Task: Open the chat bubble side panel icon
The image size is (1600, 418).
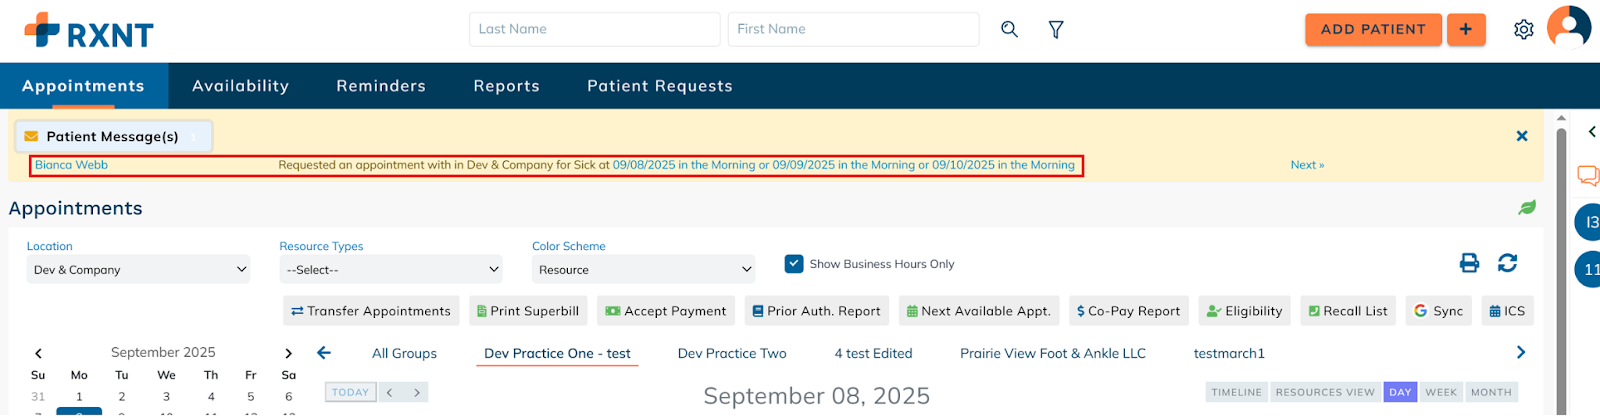Action: tap(1587, 176)
